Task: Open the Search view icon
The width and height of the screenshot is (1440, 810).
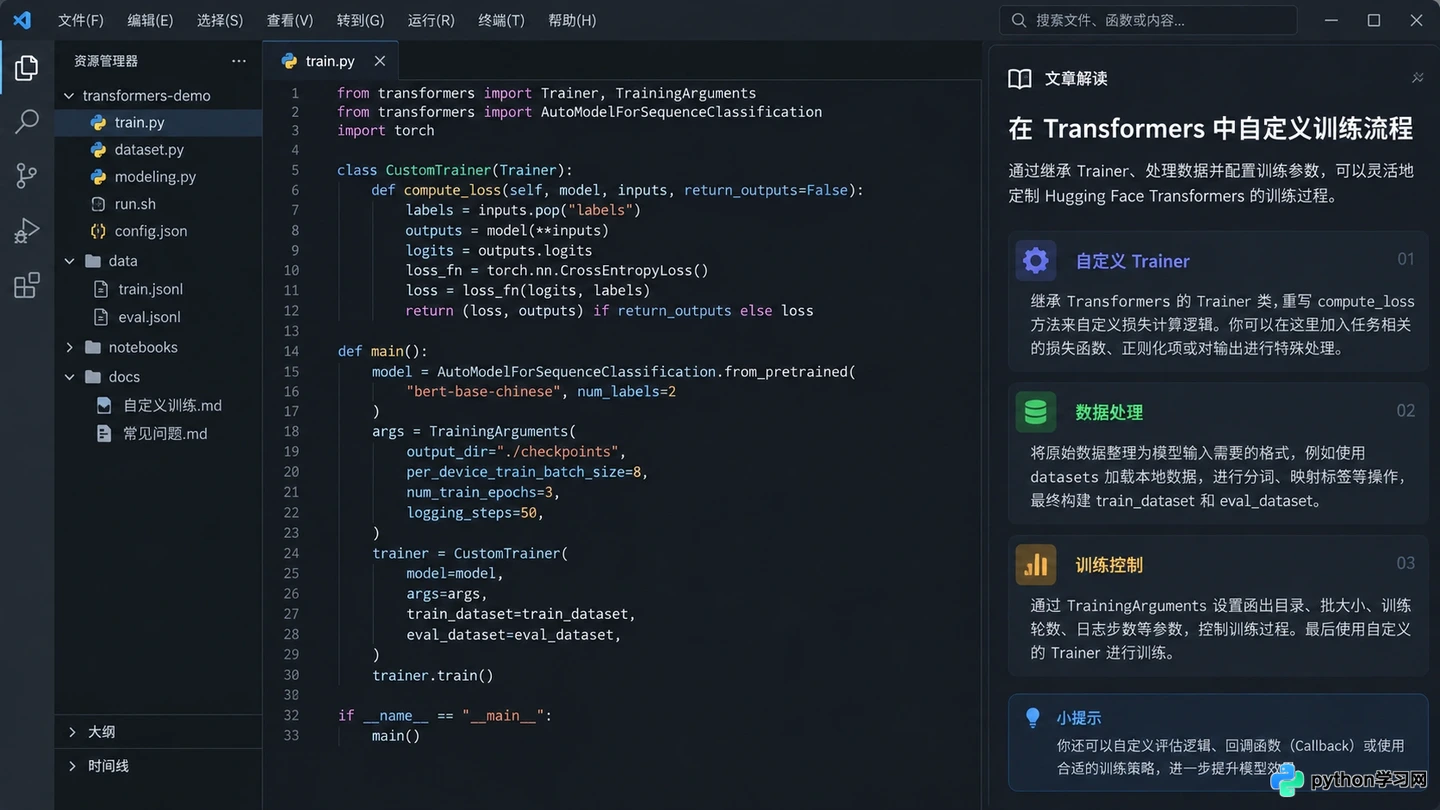Action: click(27, 122)
